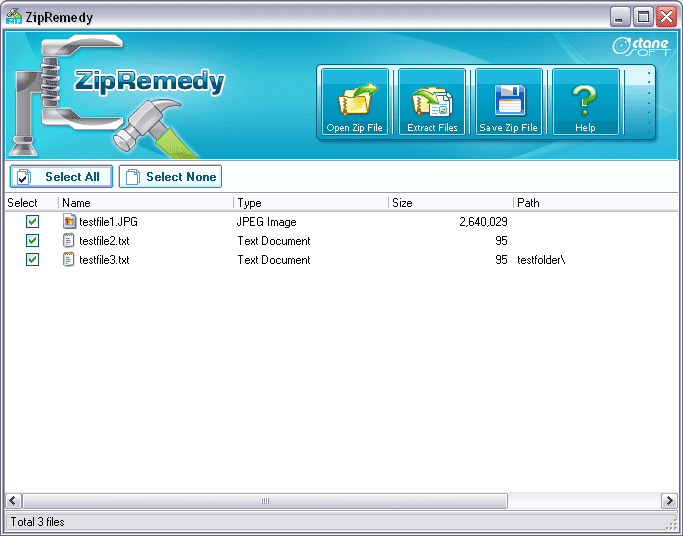
Task: Uncheck the testfile2.txt checkbox
Action: [x=32, y=240]
